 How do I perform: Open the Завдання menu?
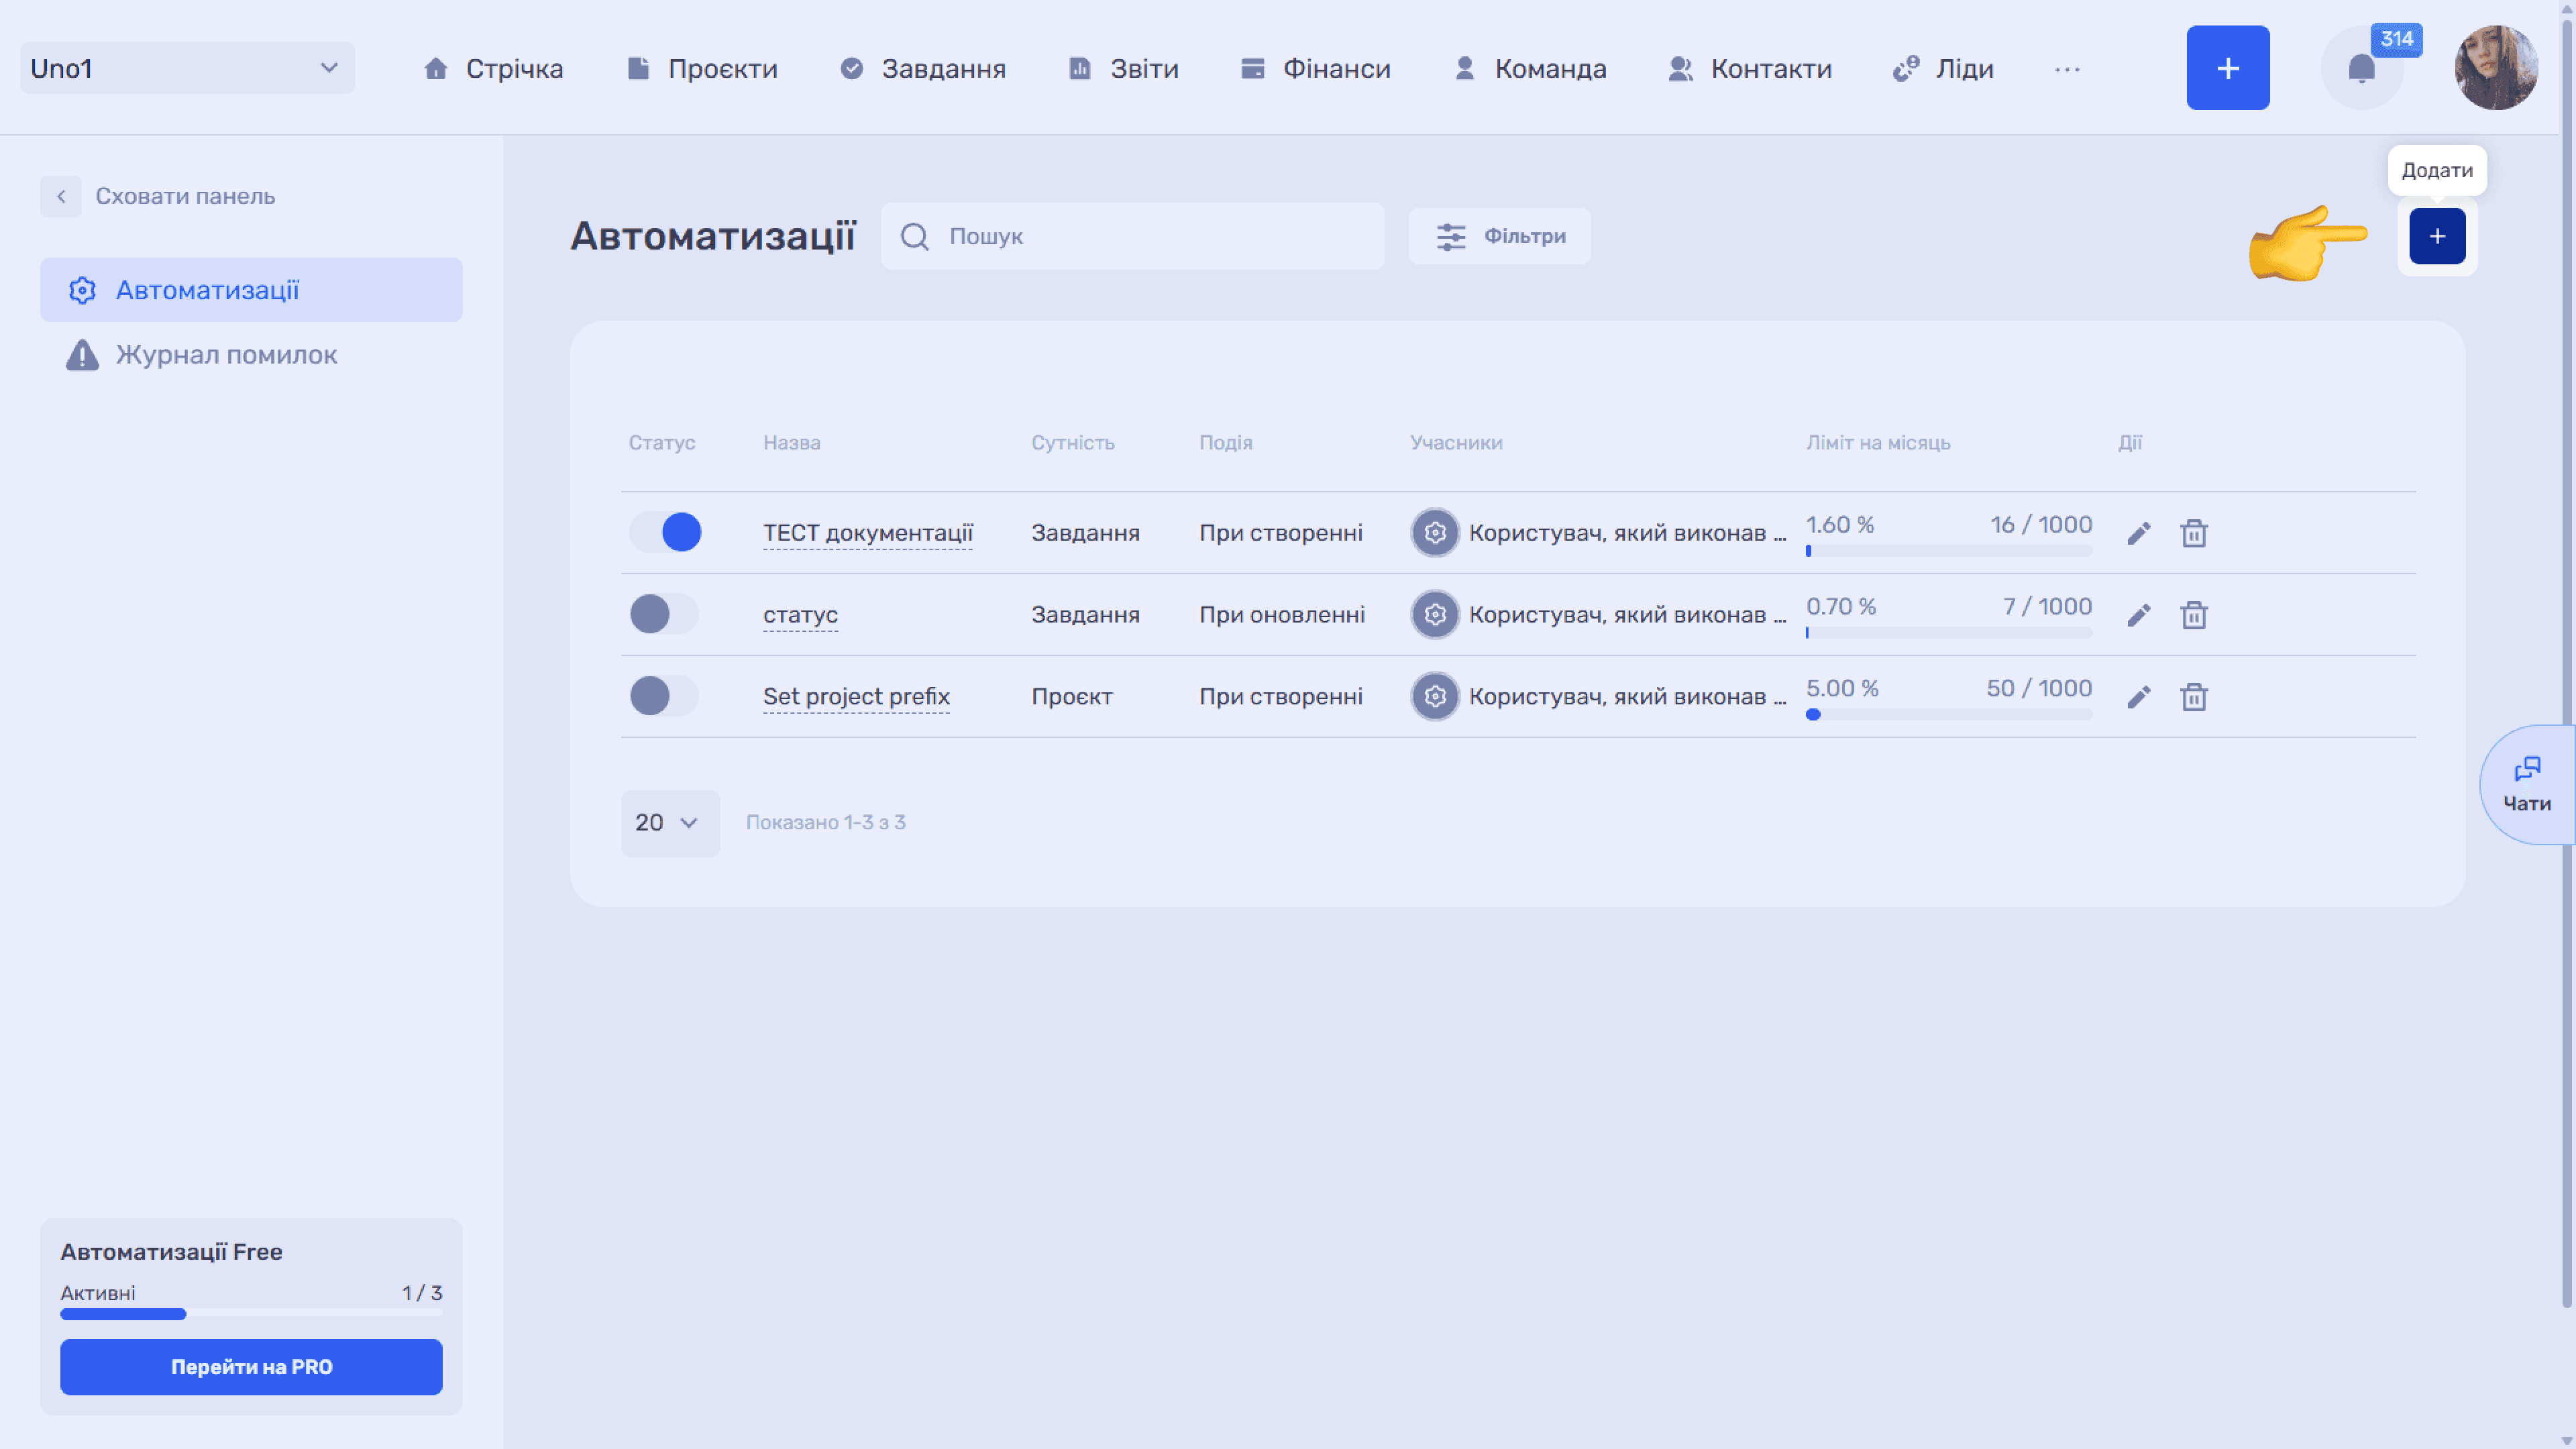922,69
